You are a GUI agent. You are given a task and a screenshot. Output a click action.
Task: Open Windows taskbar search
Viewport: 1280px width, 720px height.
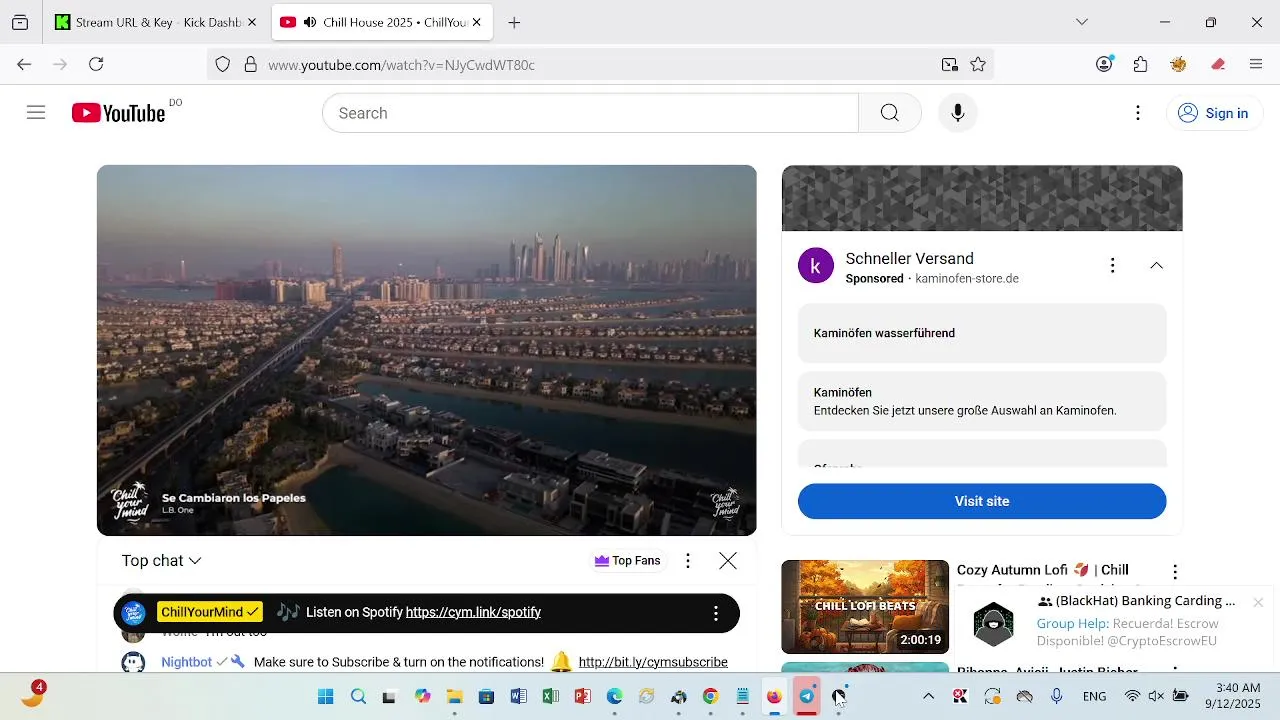tap(358, 696)
